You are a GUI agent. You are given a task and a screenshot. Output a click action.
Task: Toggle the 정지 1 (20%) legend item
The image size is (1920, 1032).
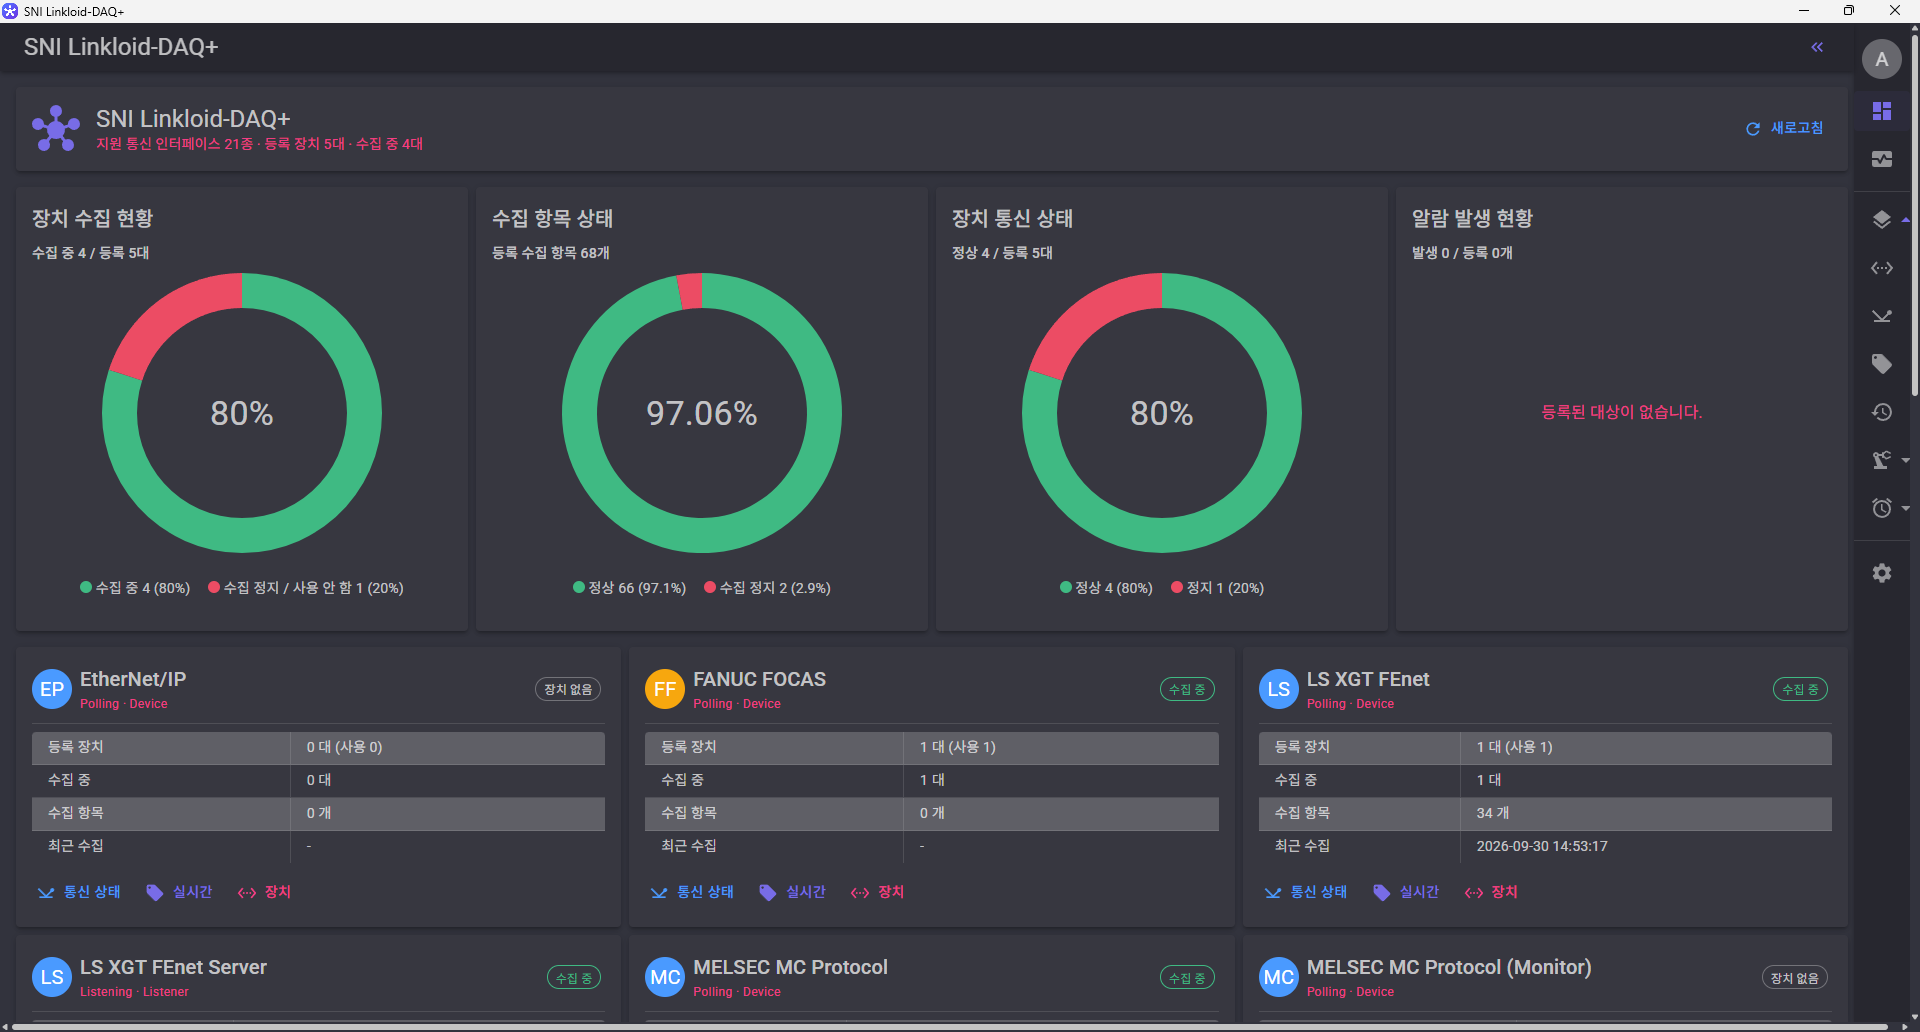click(x=1218, y=588)
